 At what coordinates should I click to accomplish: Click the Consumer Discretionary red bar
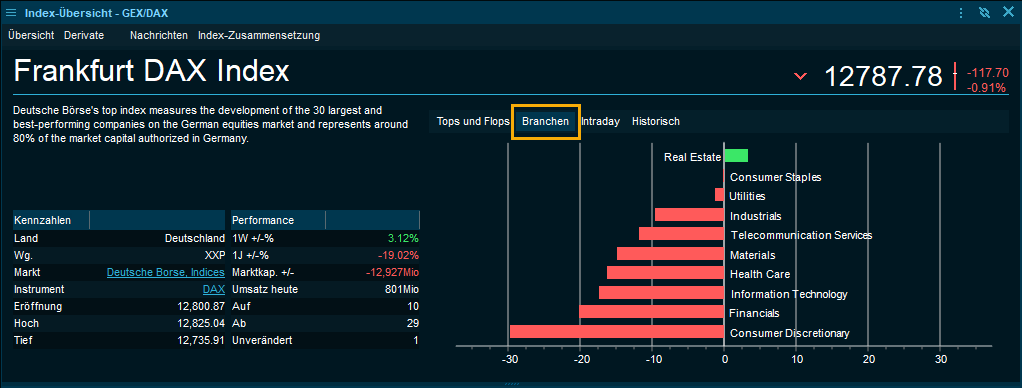617,332
